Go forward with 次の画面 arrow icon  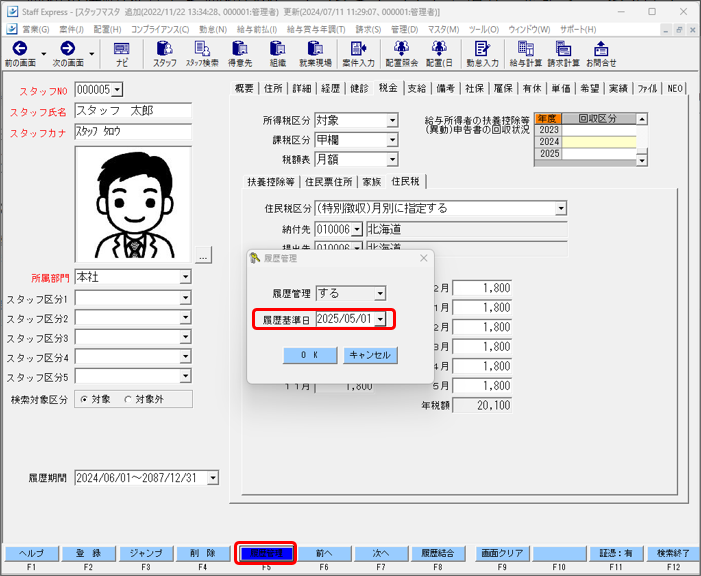point(68,48)
